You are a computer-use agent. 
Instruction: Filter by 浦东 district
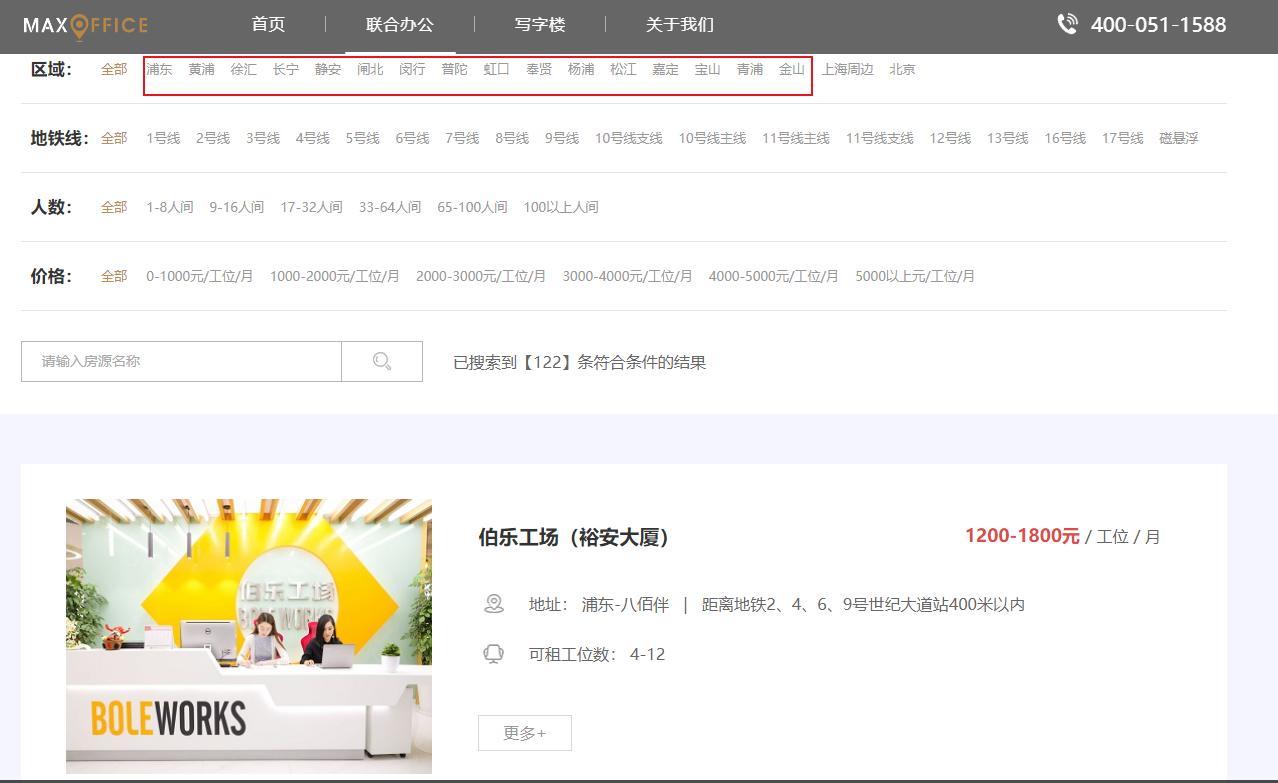pos(159,69)
